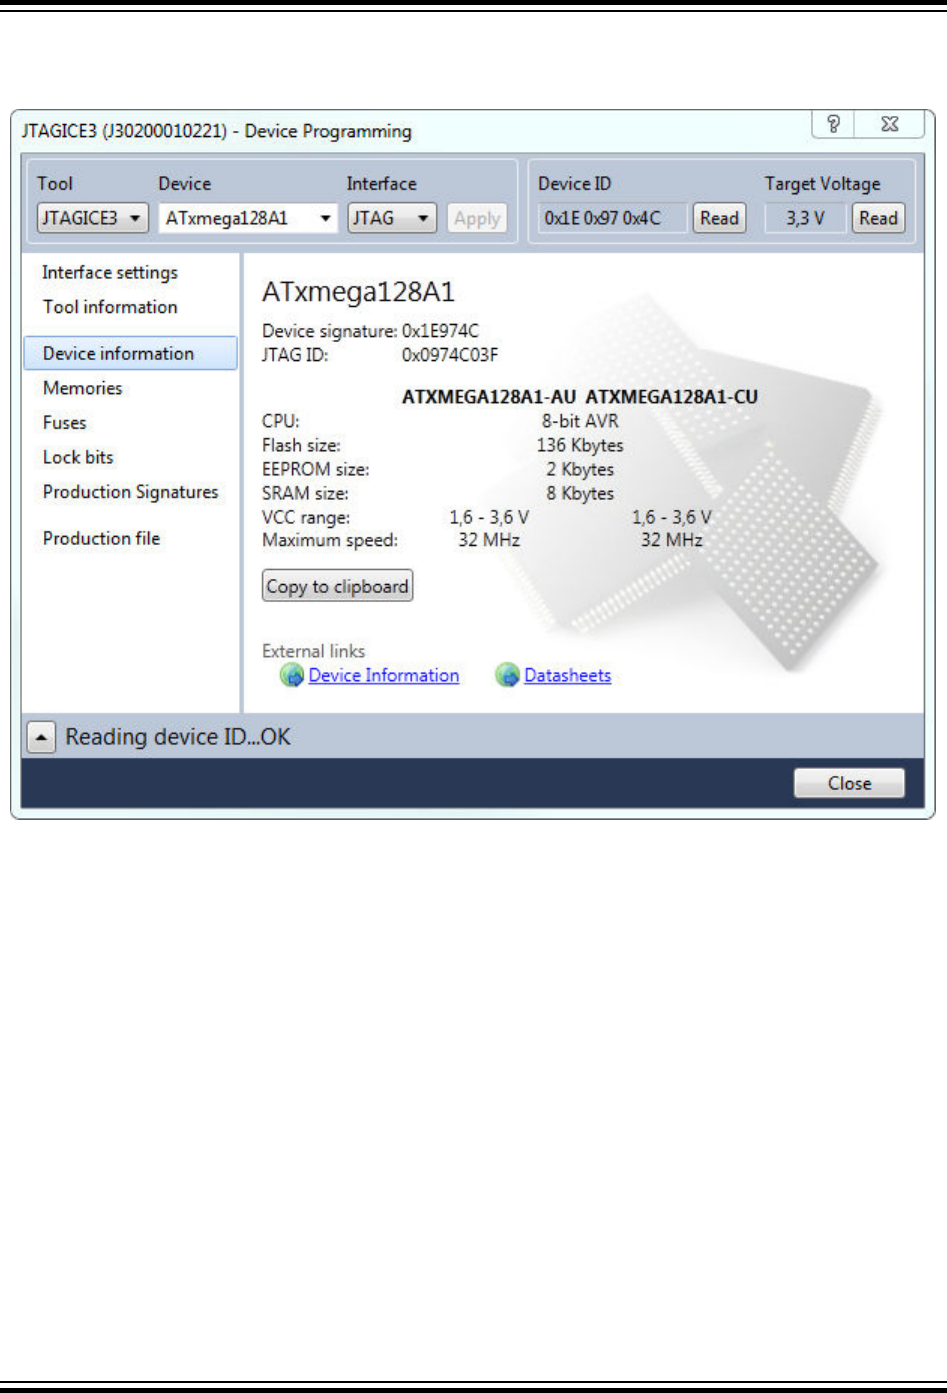The width and height of the screenshot is (947, 1393).
Task: Open the Device dropdown showing ATxmega128A1
Action: (x=248, y=218)
